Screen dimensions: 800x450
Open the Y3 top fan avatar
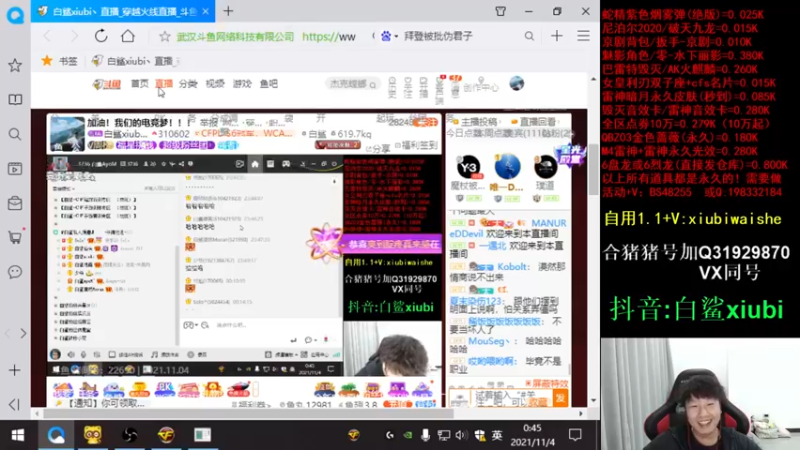point(468,167)
